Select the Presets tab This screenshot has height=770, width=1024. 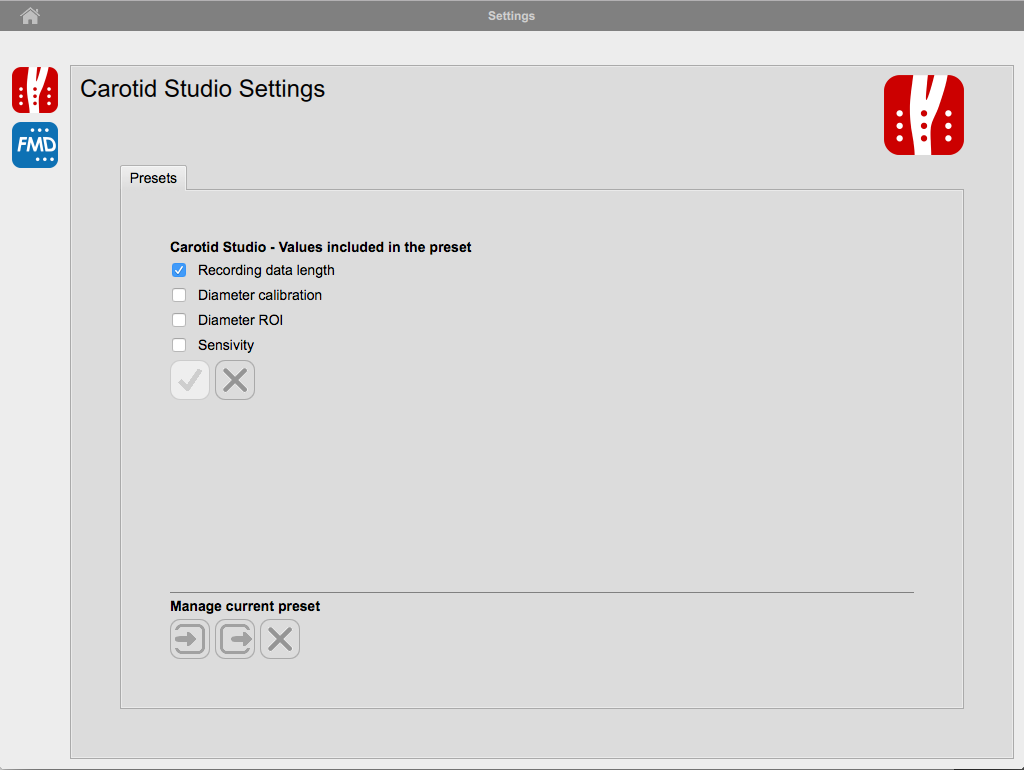[x=153, y=178]
